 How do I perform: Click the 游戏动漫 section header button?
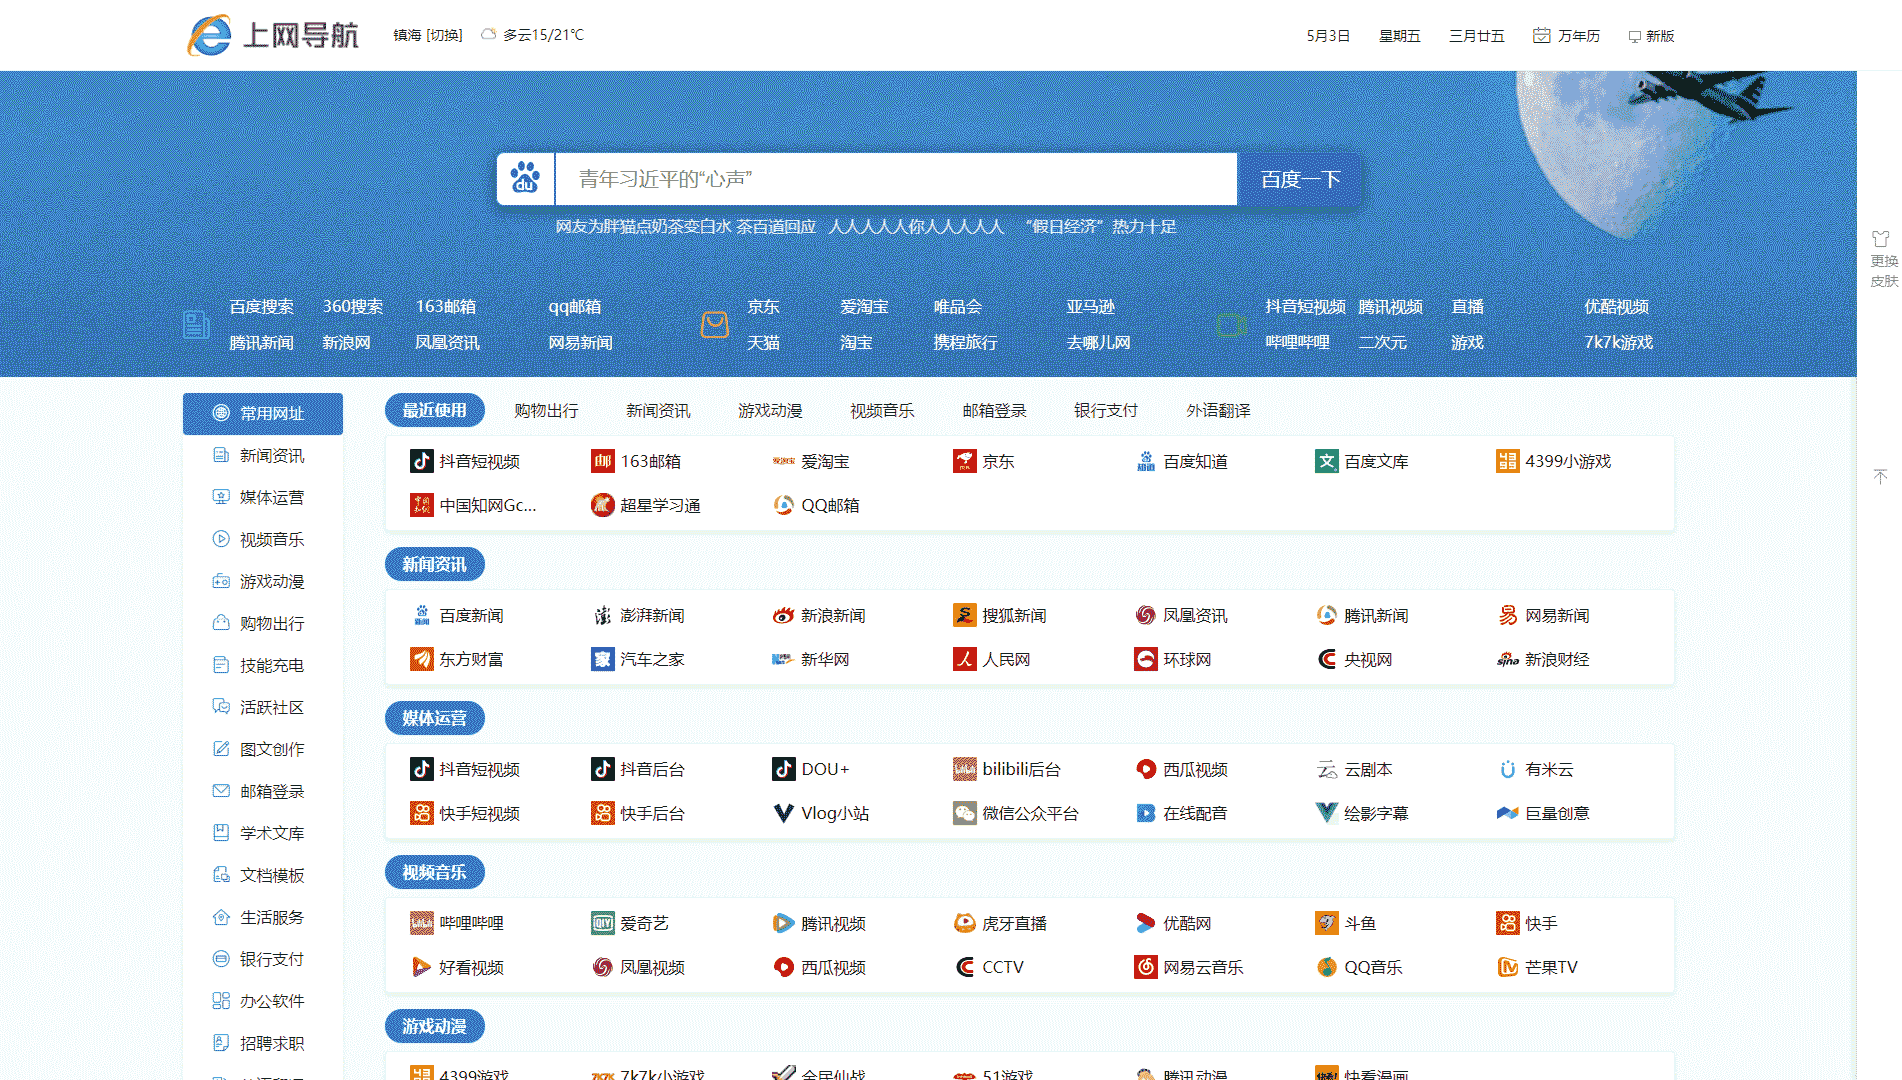[x=434, y=1026]
